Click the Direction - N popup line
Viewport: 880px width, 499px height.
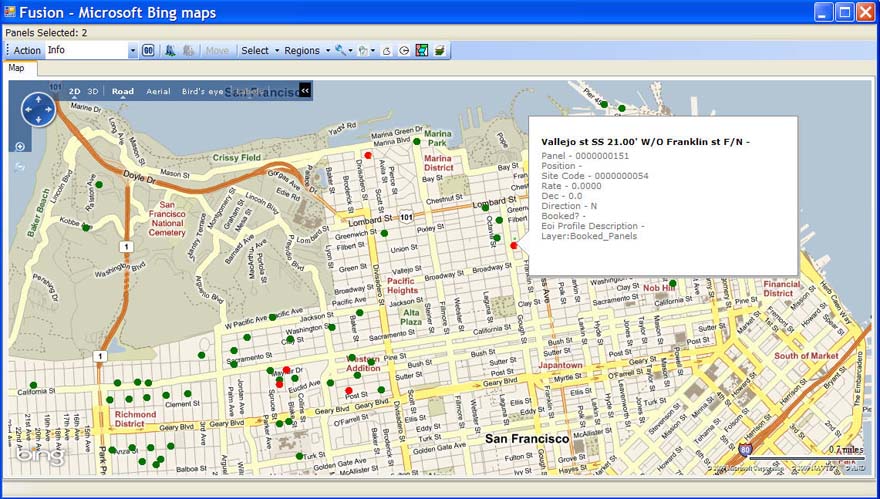coord(569,206)
